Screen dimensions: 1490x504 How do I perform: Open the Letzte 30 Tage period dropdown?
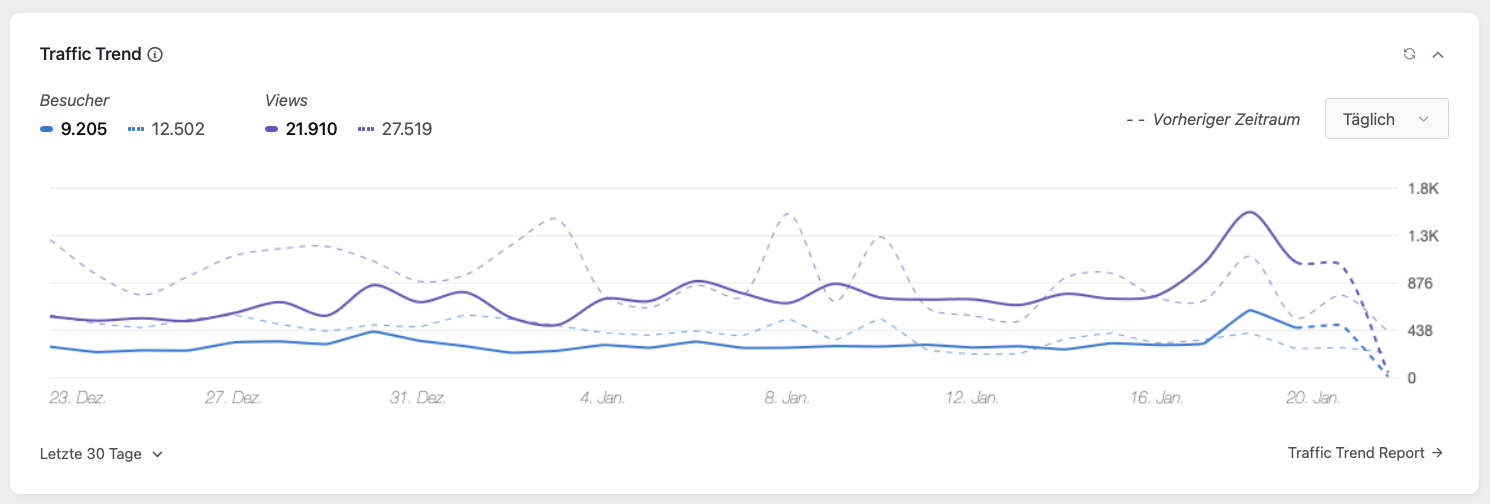pos(101,454)
